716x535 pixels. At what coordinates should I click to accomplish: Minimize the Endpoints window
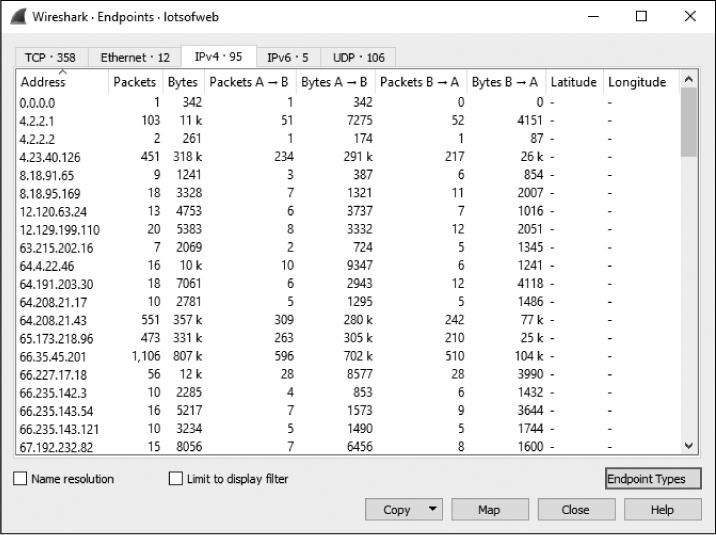click(593, 16)
